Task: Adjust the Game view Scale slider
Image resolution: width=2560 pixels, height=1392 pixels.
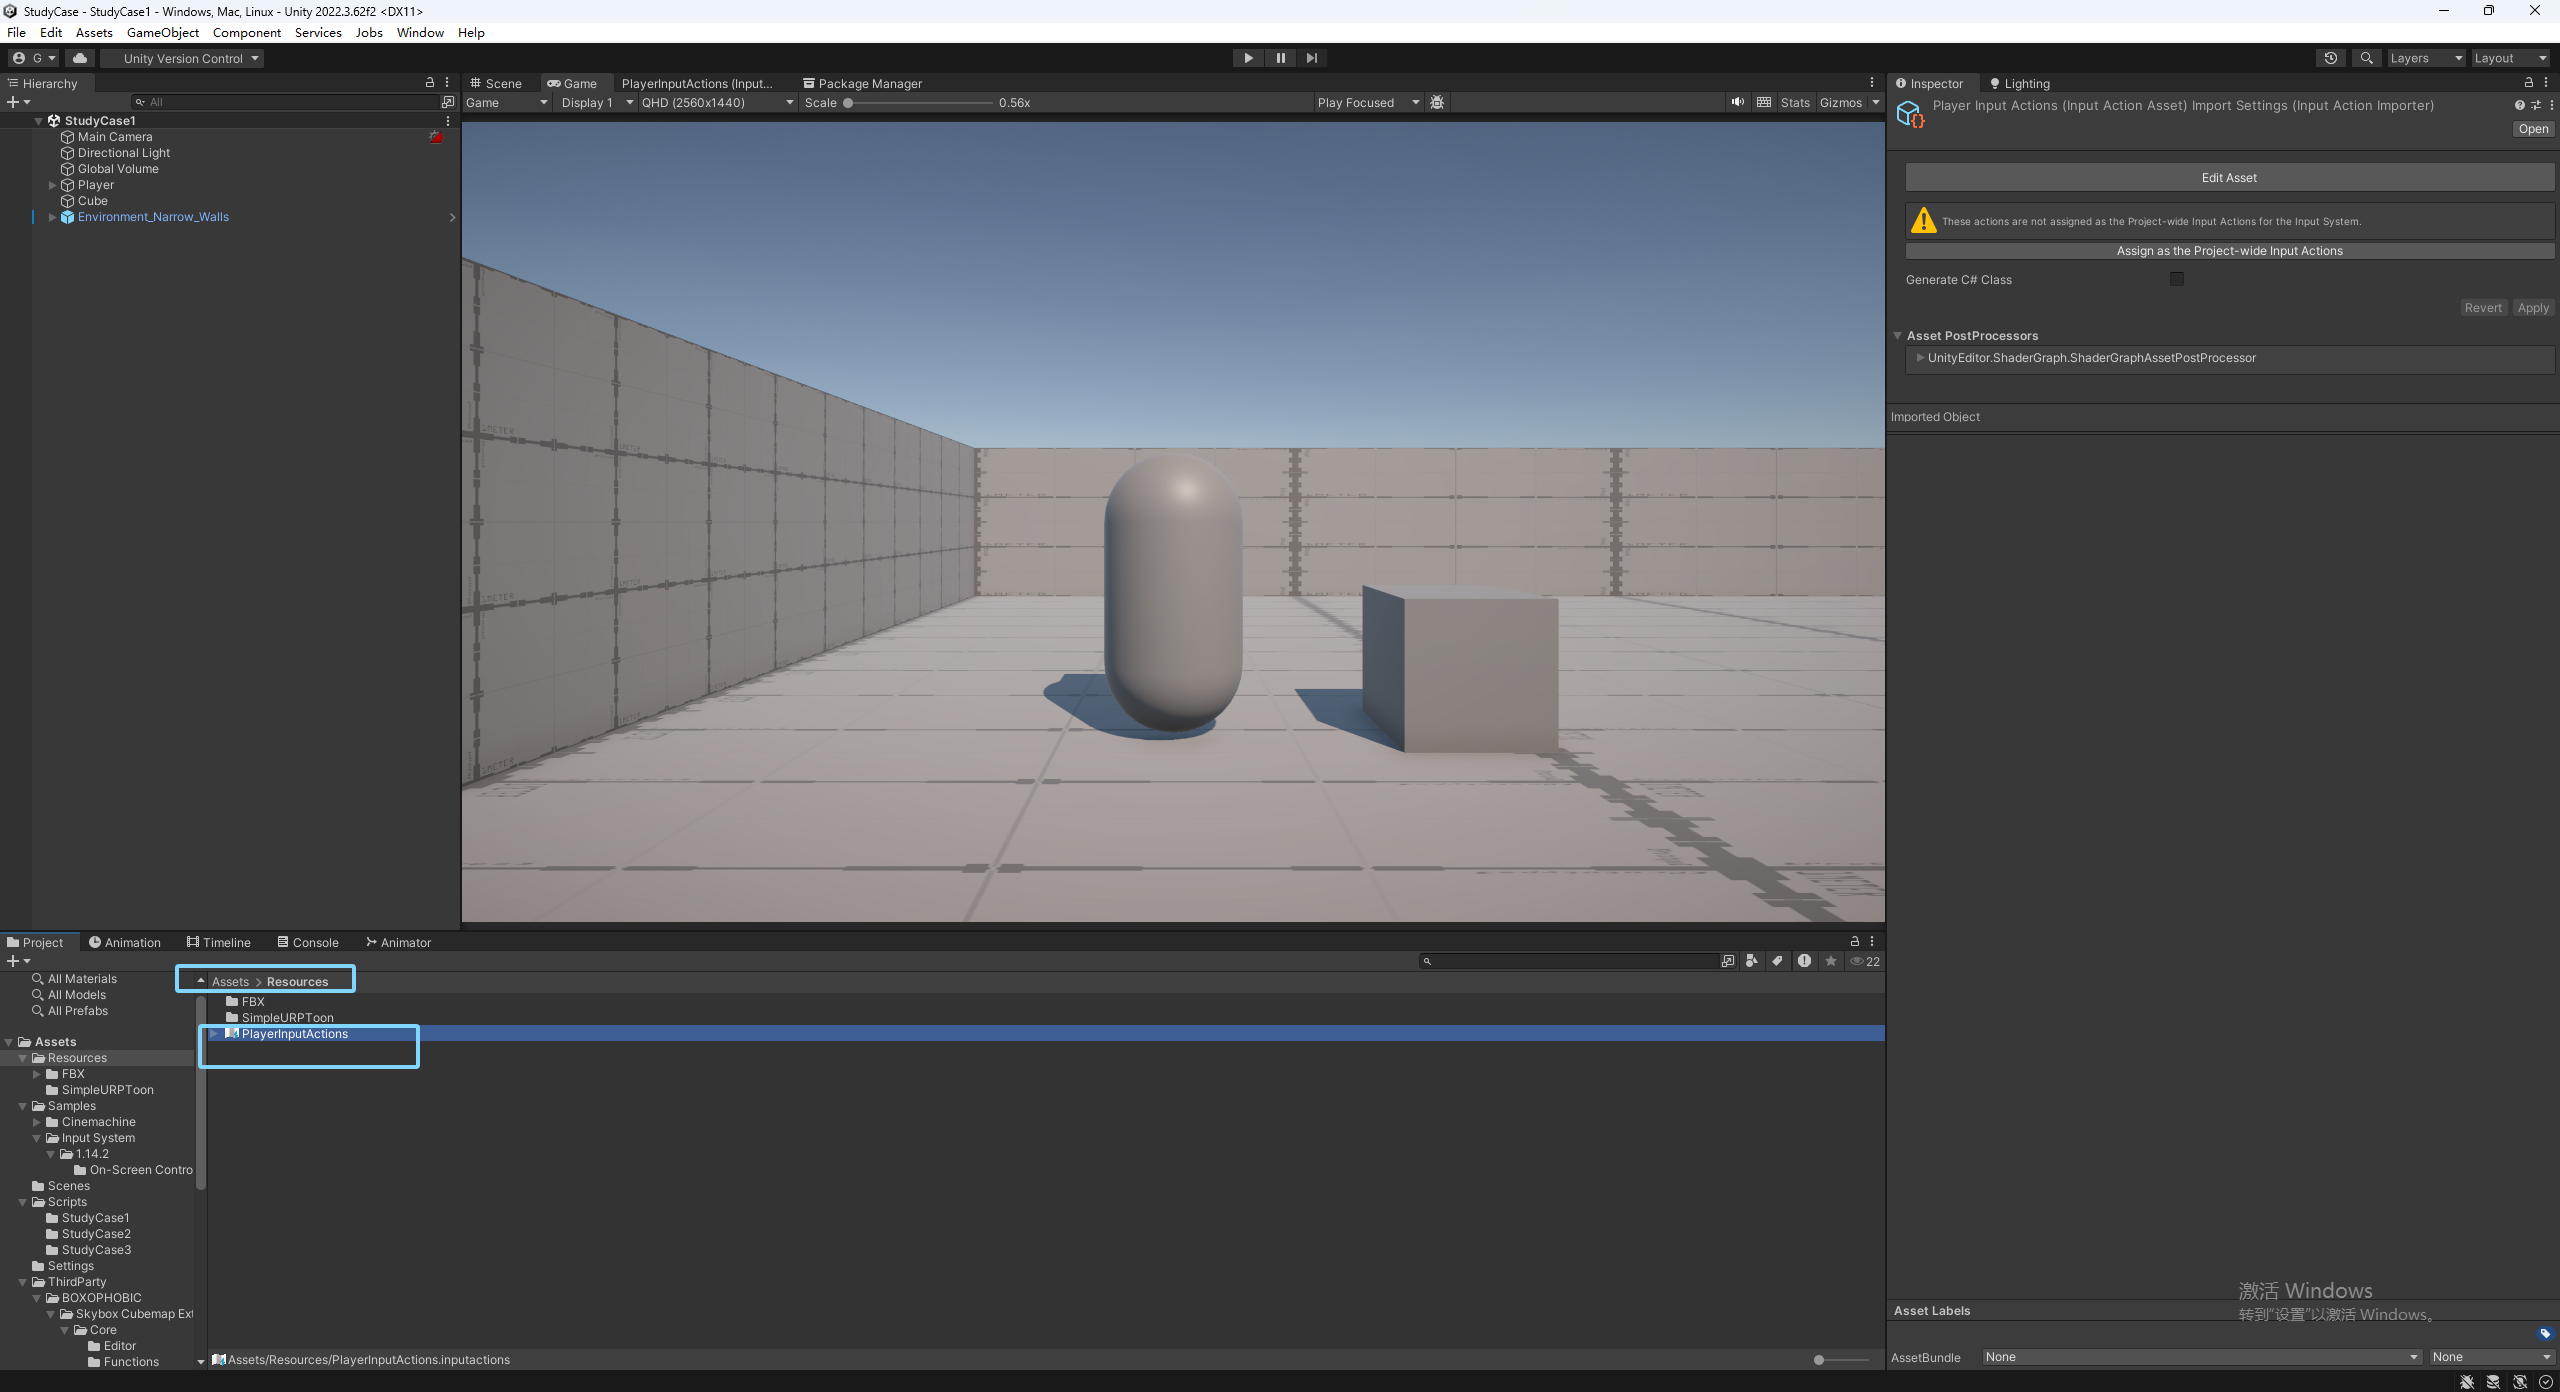Action: tap(848, 102)
